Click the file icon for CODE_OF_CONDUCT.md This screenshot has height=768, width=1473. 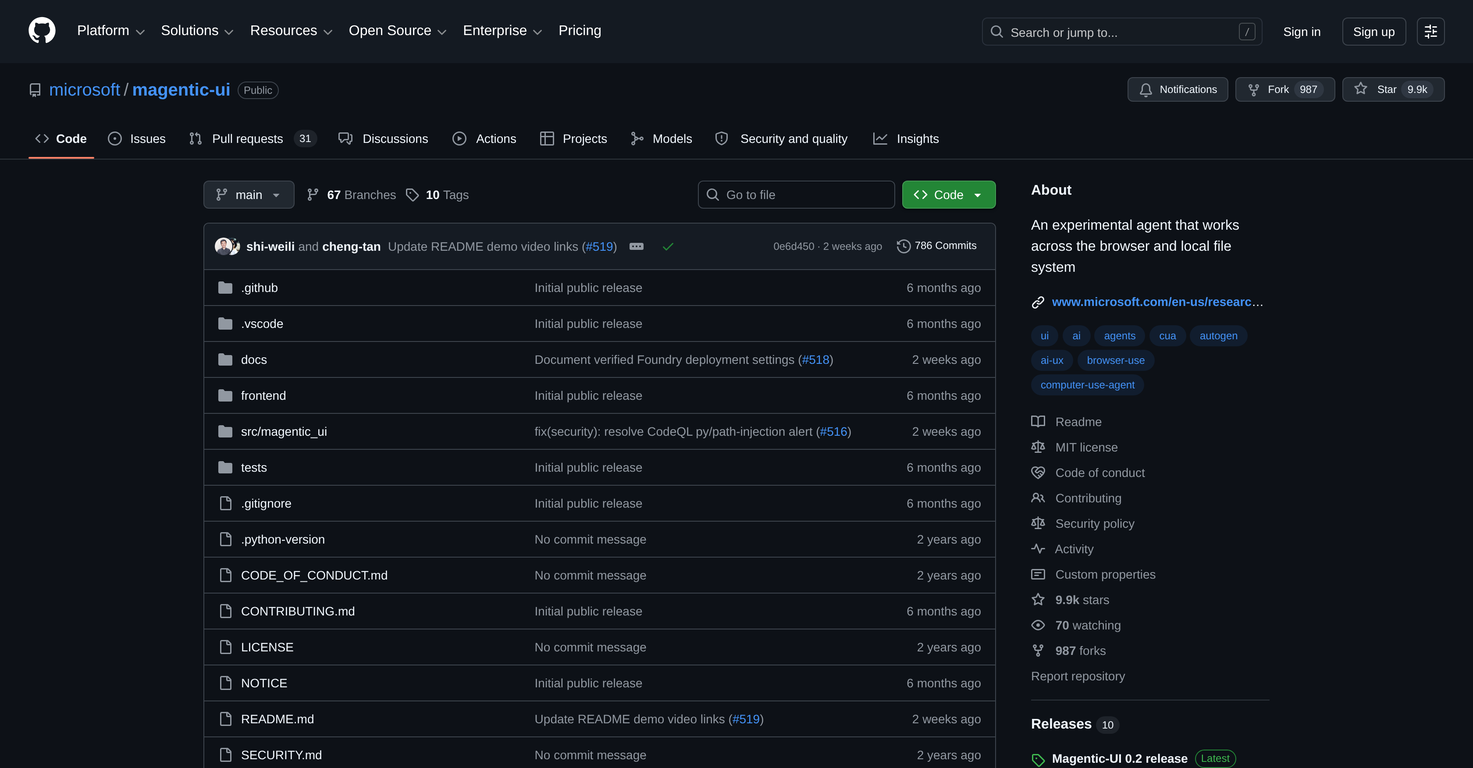point(225,576)
